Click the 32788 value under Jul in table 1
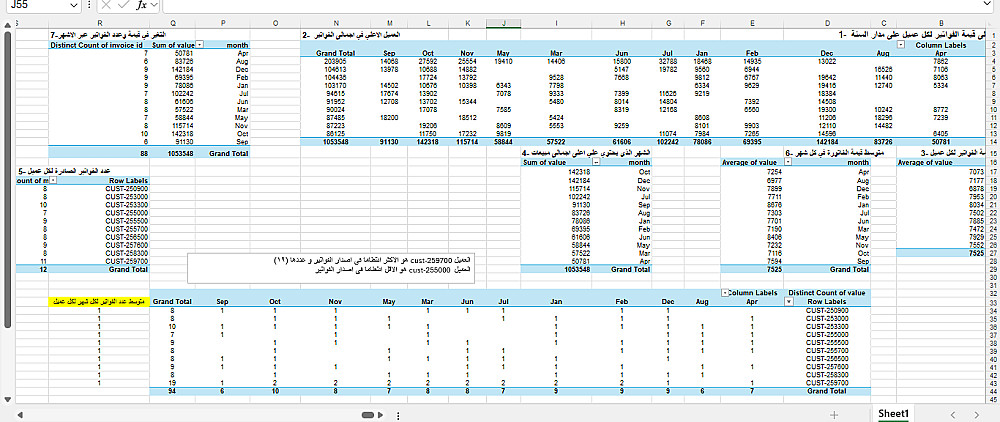 point(668,61)
